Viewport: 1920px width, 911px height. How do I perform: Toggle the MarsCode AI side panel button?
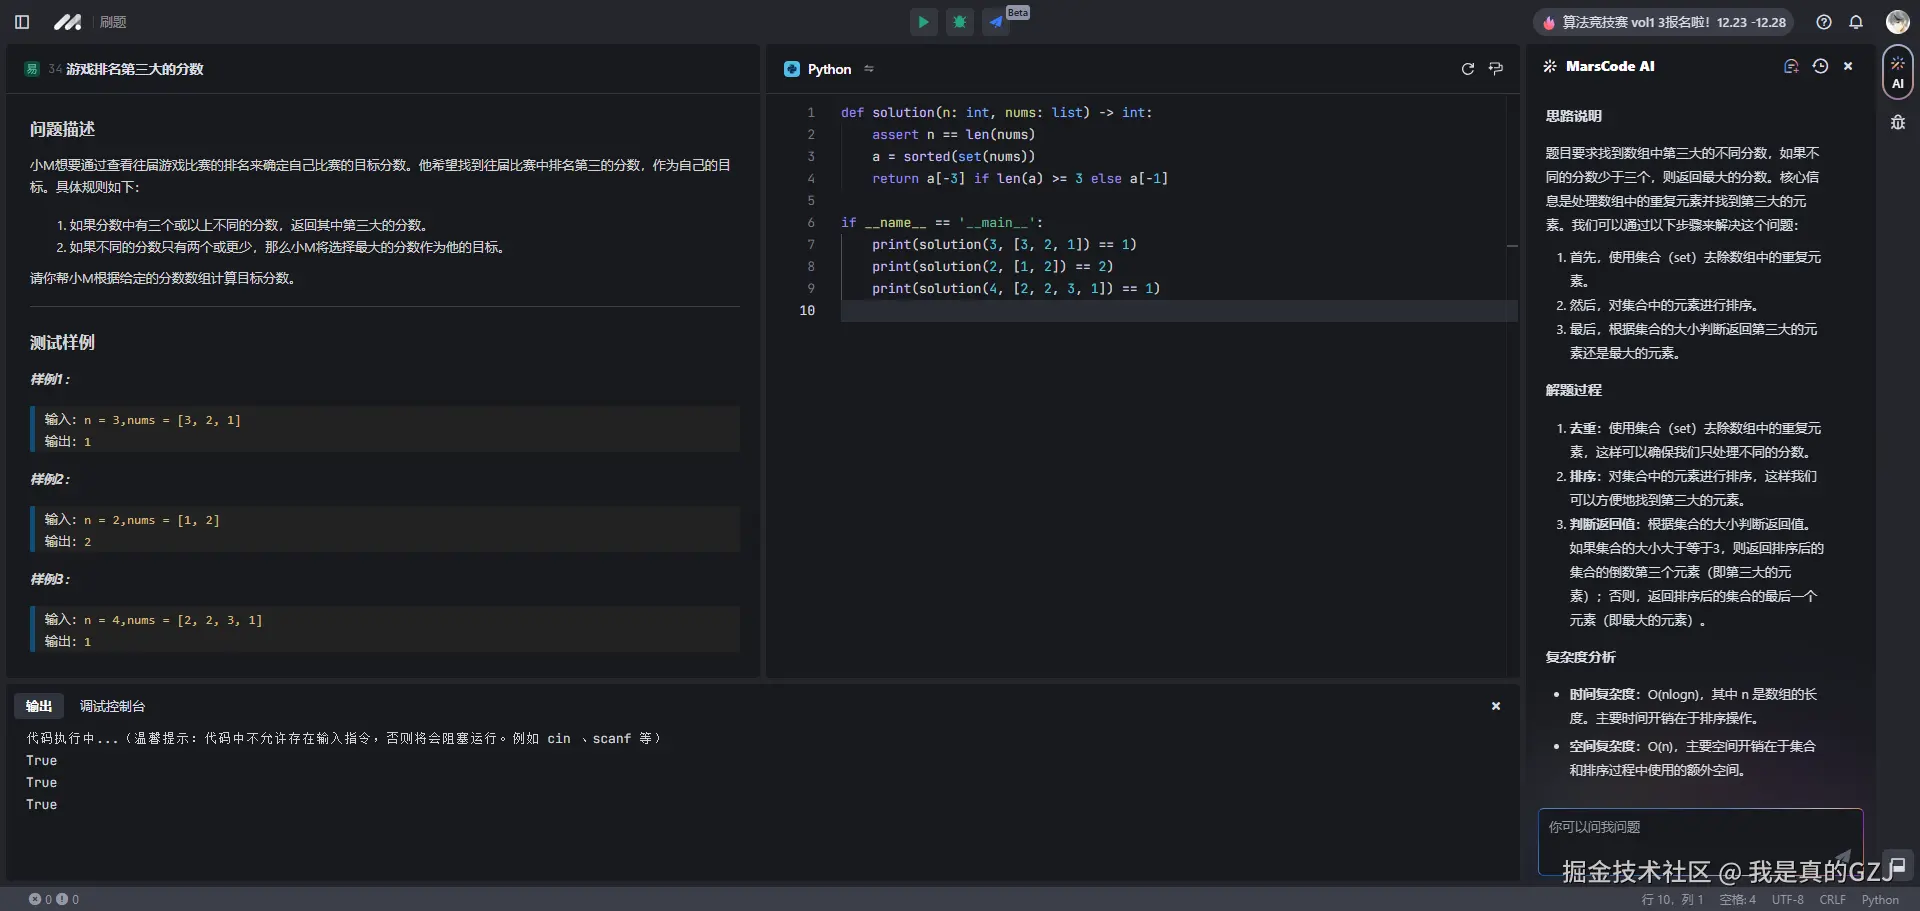(1897, 73)
